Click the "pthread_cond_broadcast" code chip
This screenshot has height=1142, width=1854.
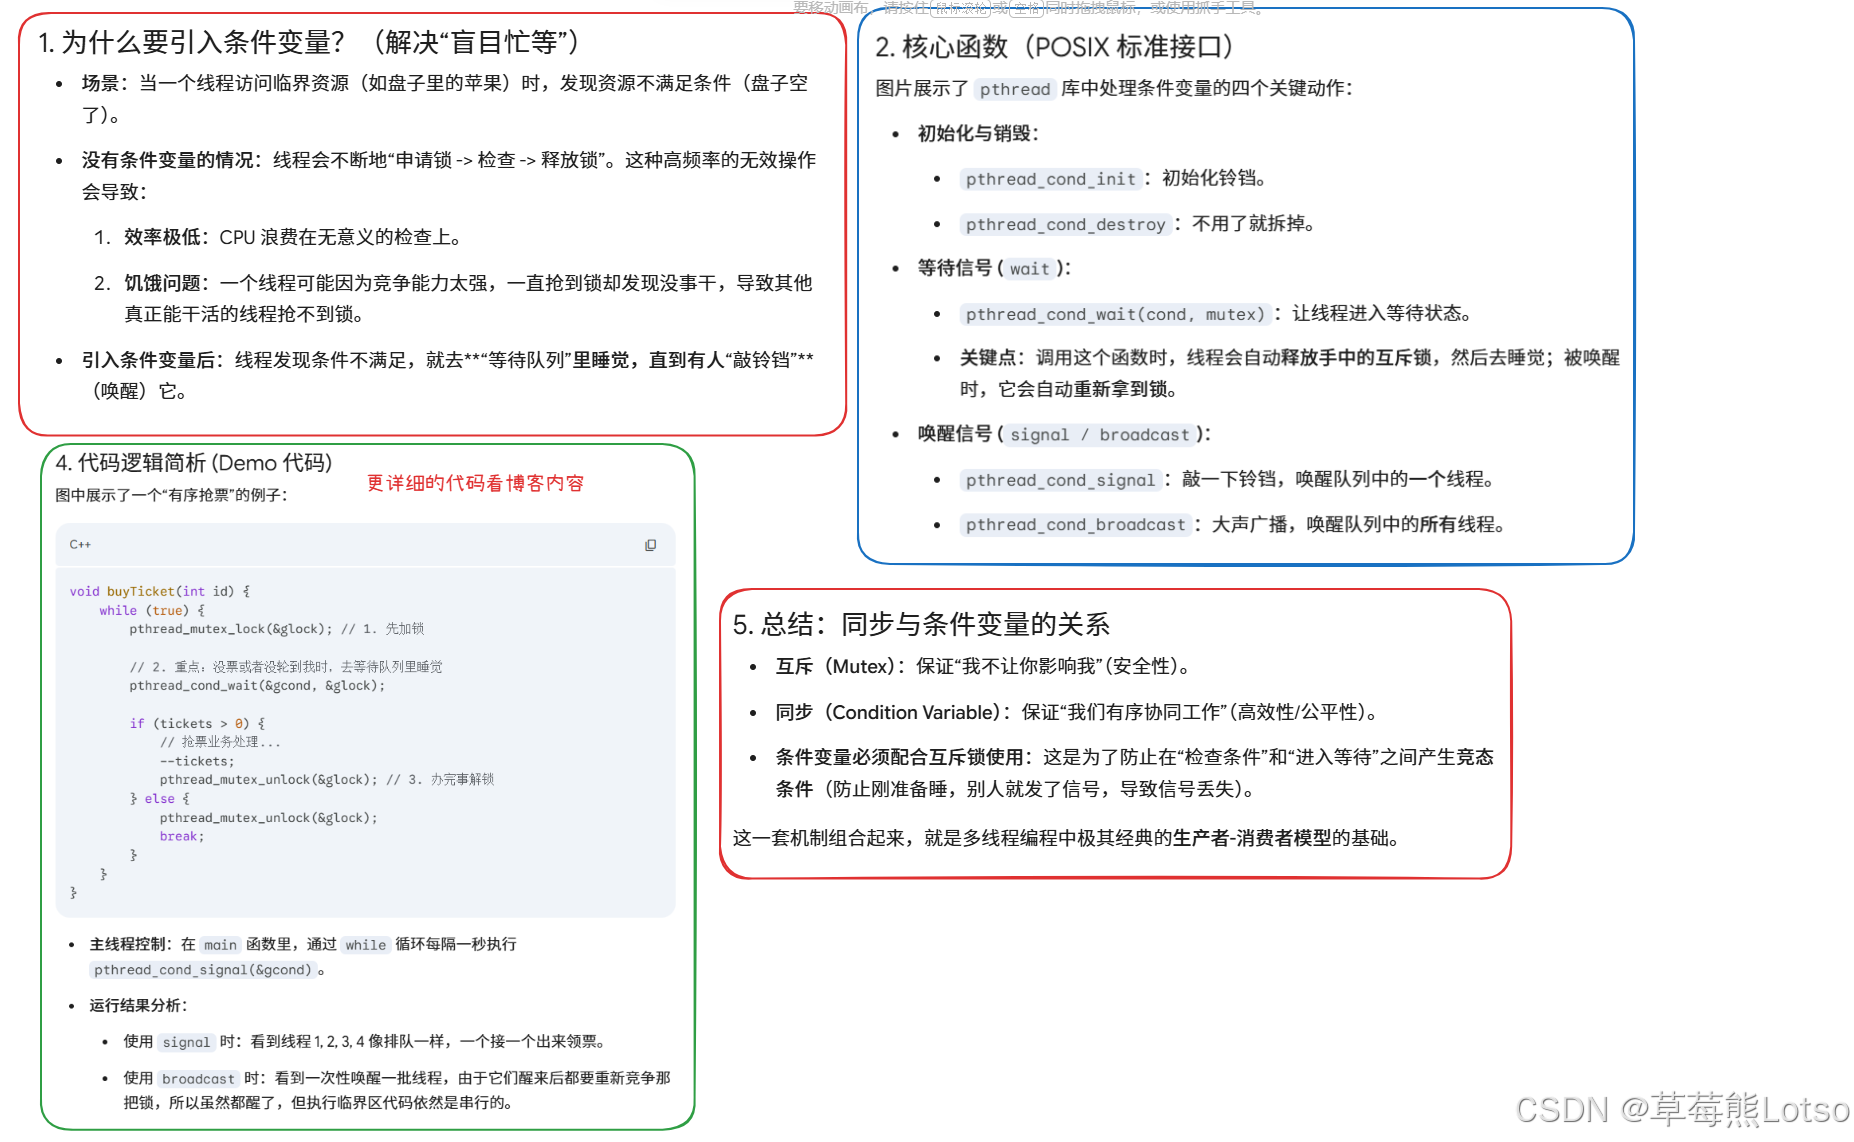point(1076,525)
